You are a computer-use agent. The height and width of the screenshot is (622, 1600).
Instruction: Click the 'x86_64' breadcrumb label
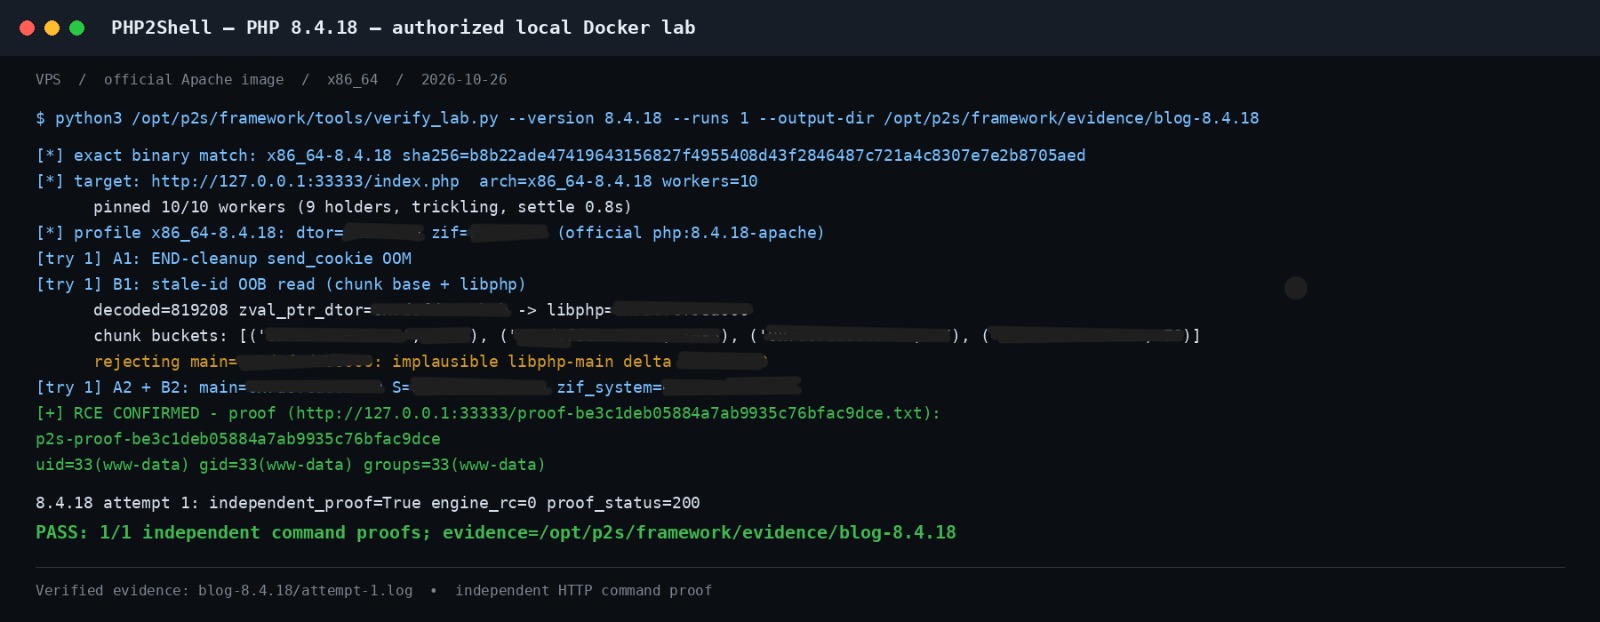click(352, 80)
